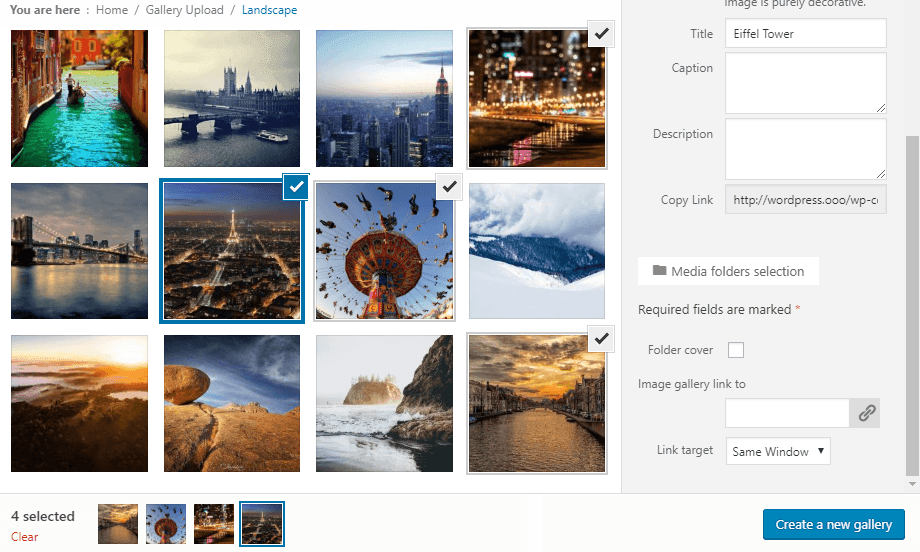
Task: Click into the Caption text area
Action: pos(805,83)
